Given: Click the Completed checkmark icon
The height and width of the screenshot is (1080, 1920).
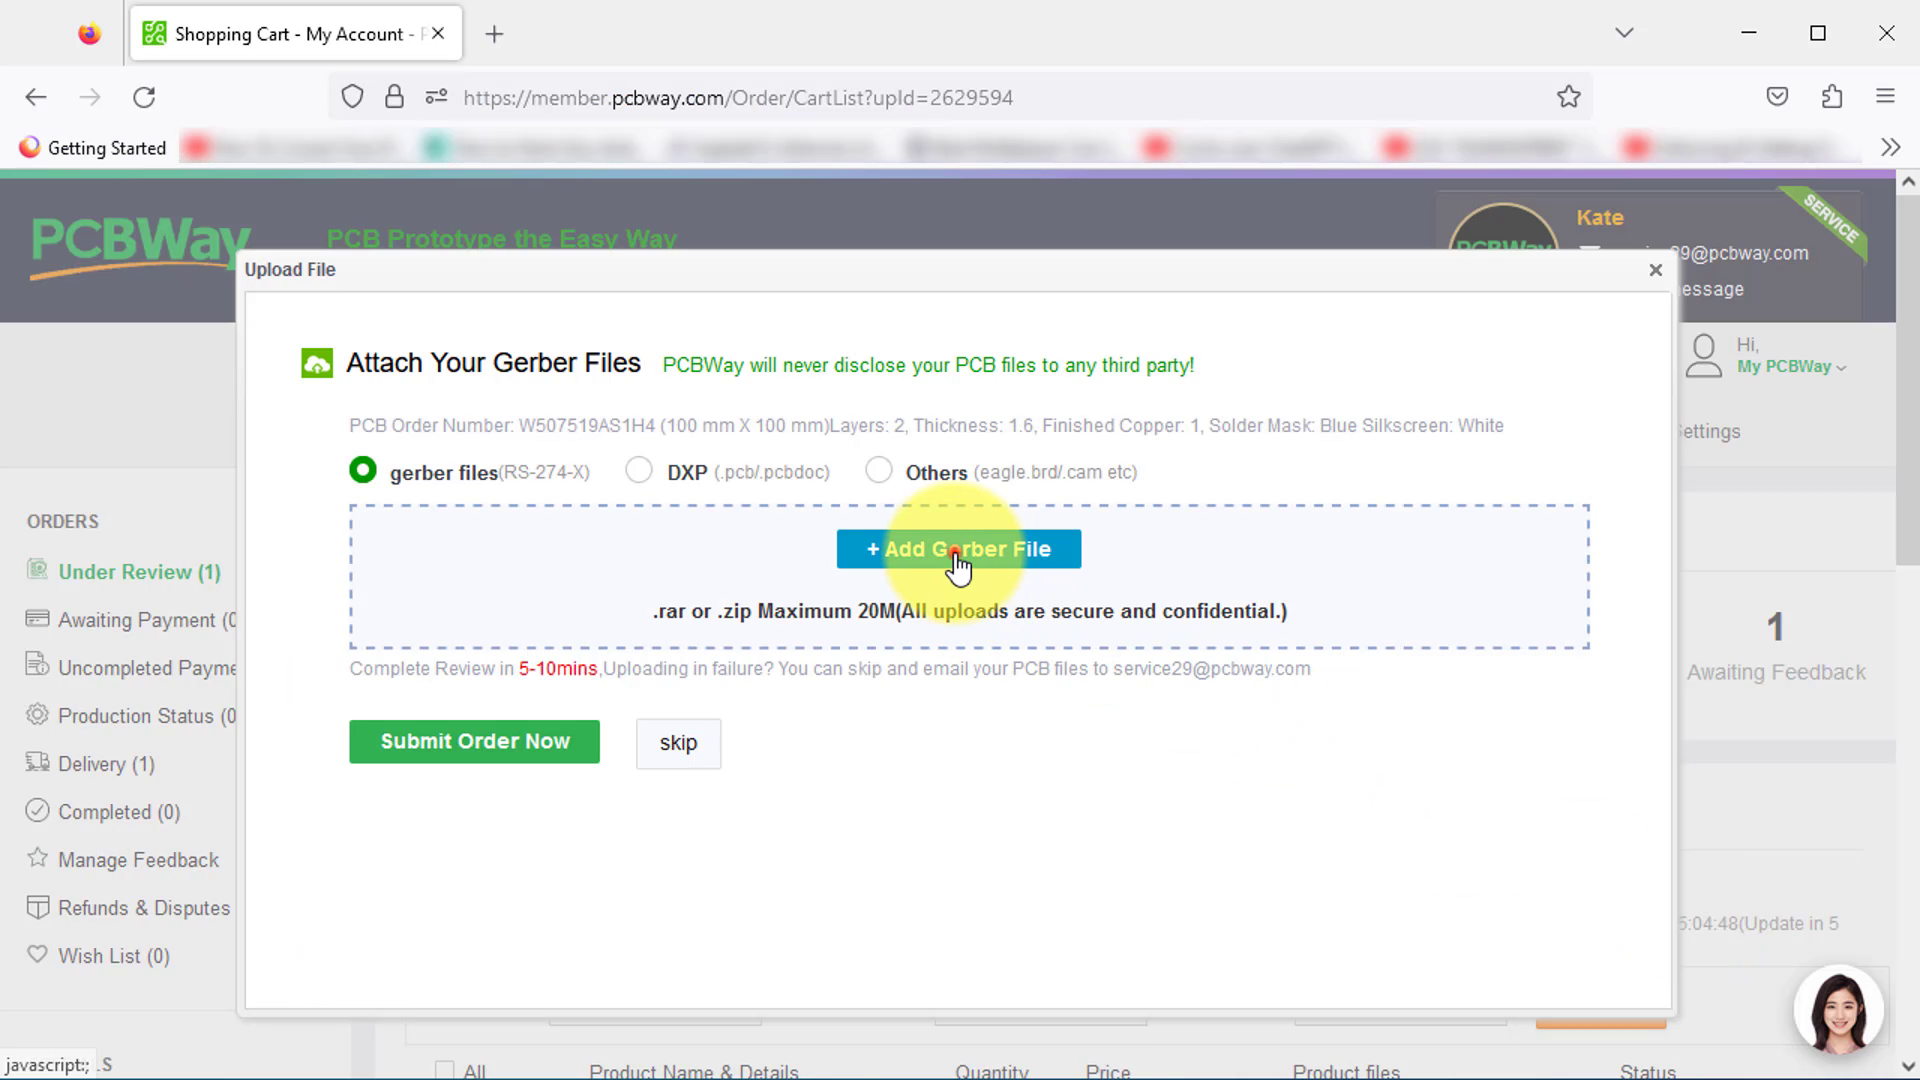Looking at the screenshot, I should [x=37, y=810].
